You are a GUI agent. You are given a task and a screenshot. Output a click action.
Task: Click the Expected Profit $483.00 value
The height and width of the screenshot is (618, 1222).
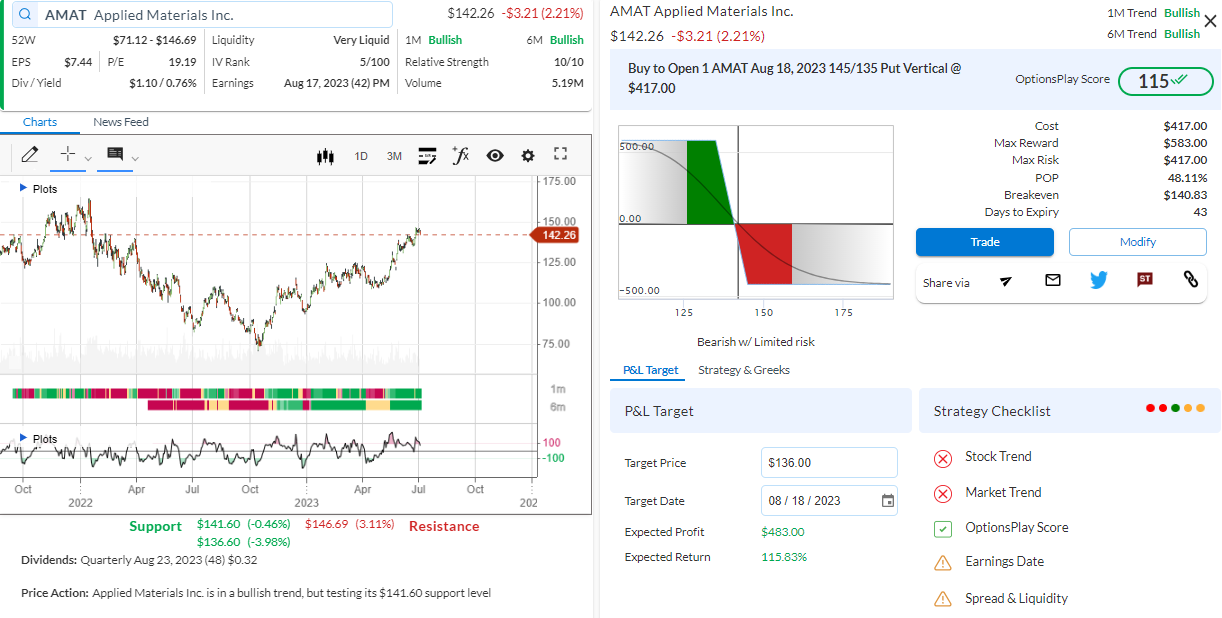point(781,532)
